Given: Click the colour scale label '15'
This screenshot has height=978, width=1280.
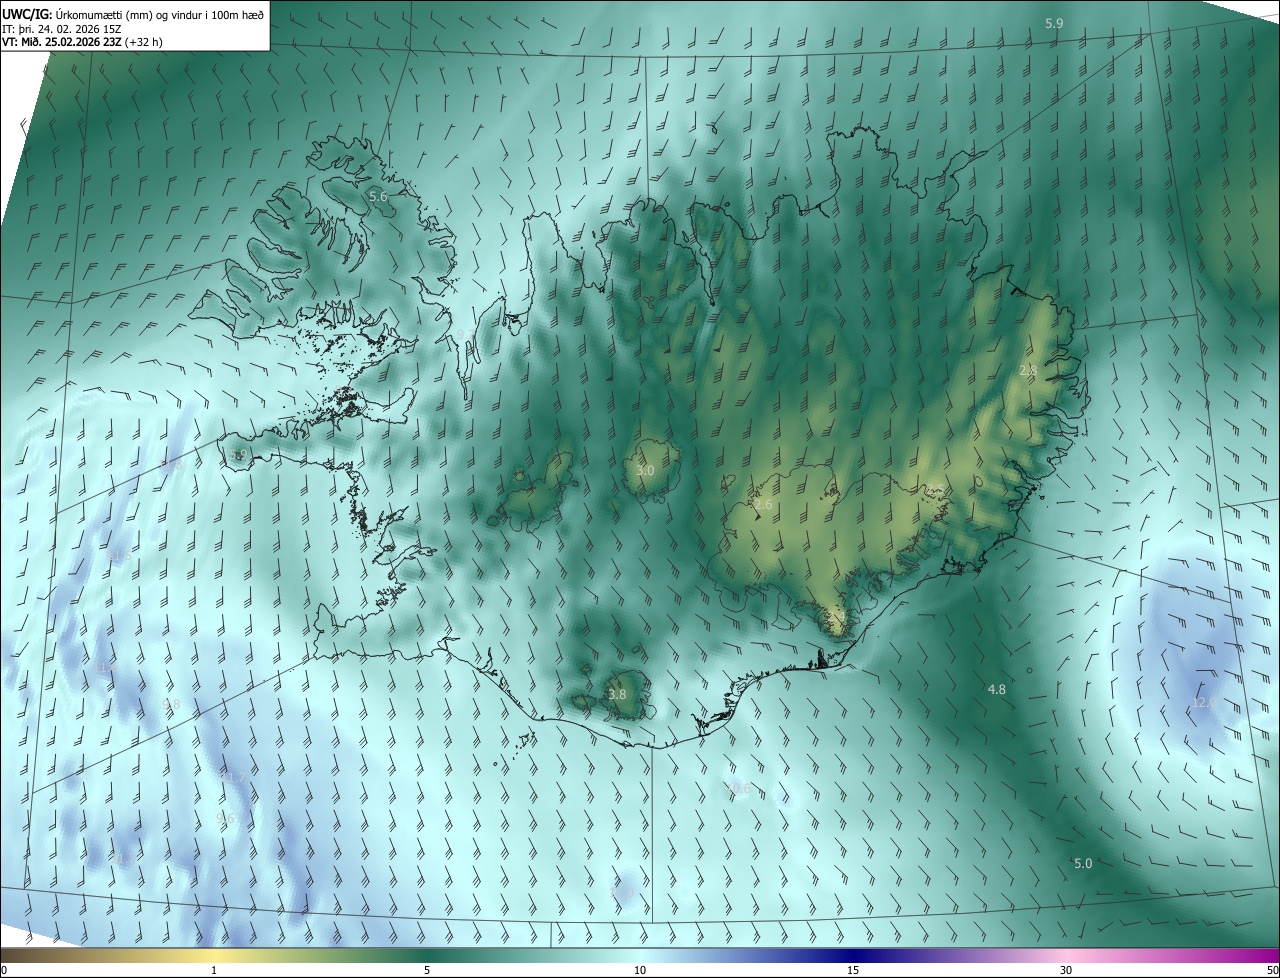Looking at the screenshot, I should [x=853, y=970].
